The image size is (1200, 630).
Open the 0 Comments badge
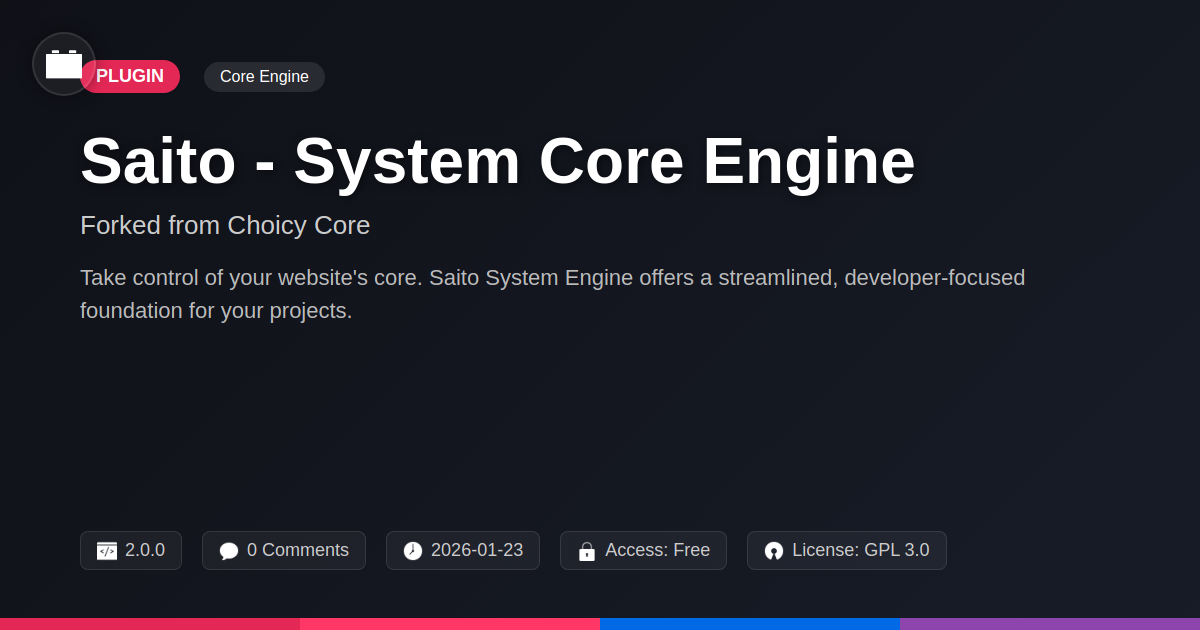pyautogui.click(x=284, y=550)
